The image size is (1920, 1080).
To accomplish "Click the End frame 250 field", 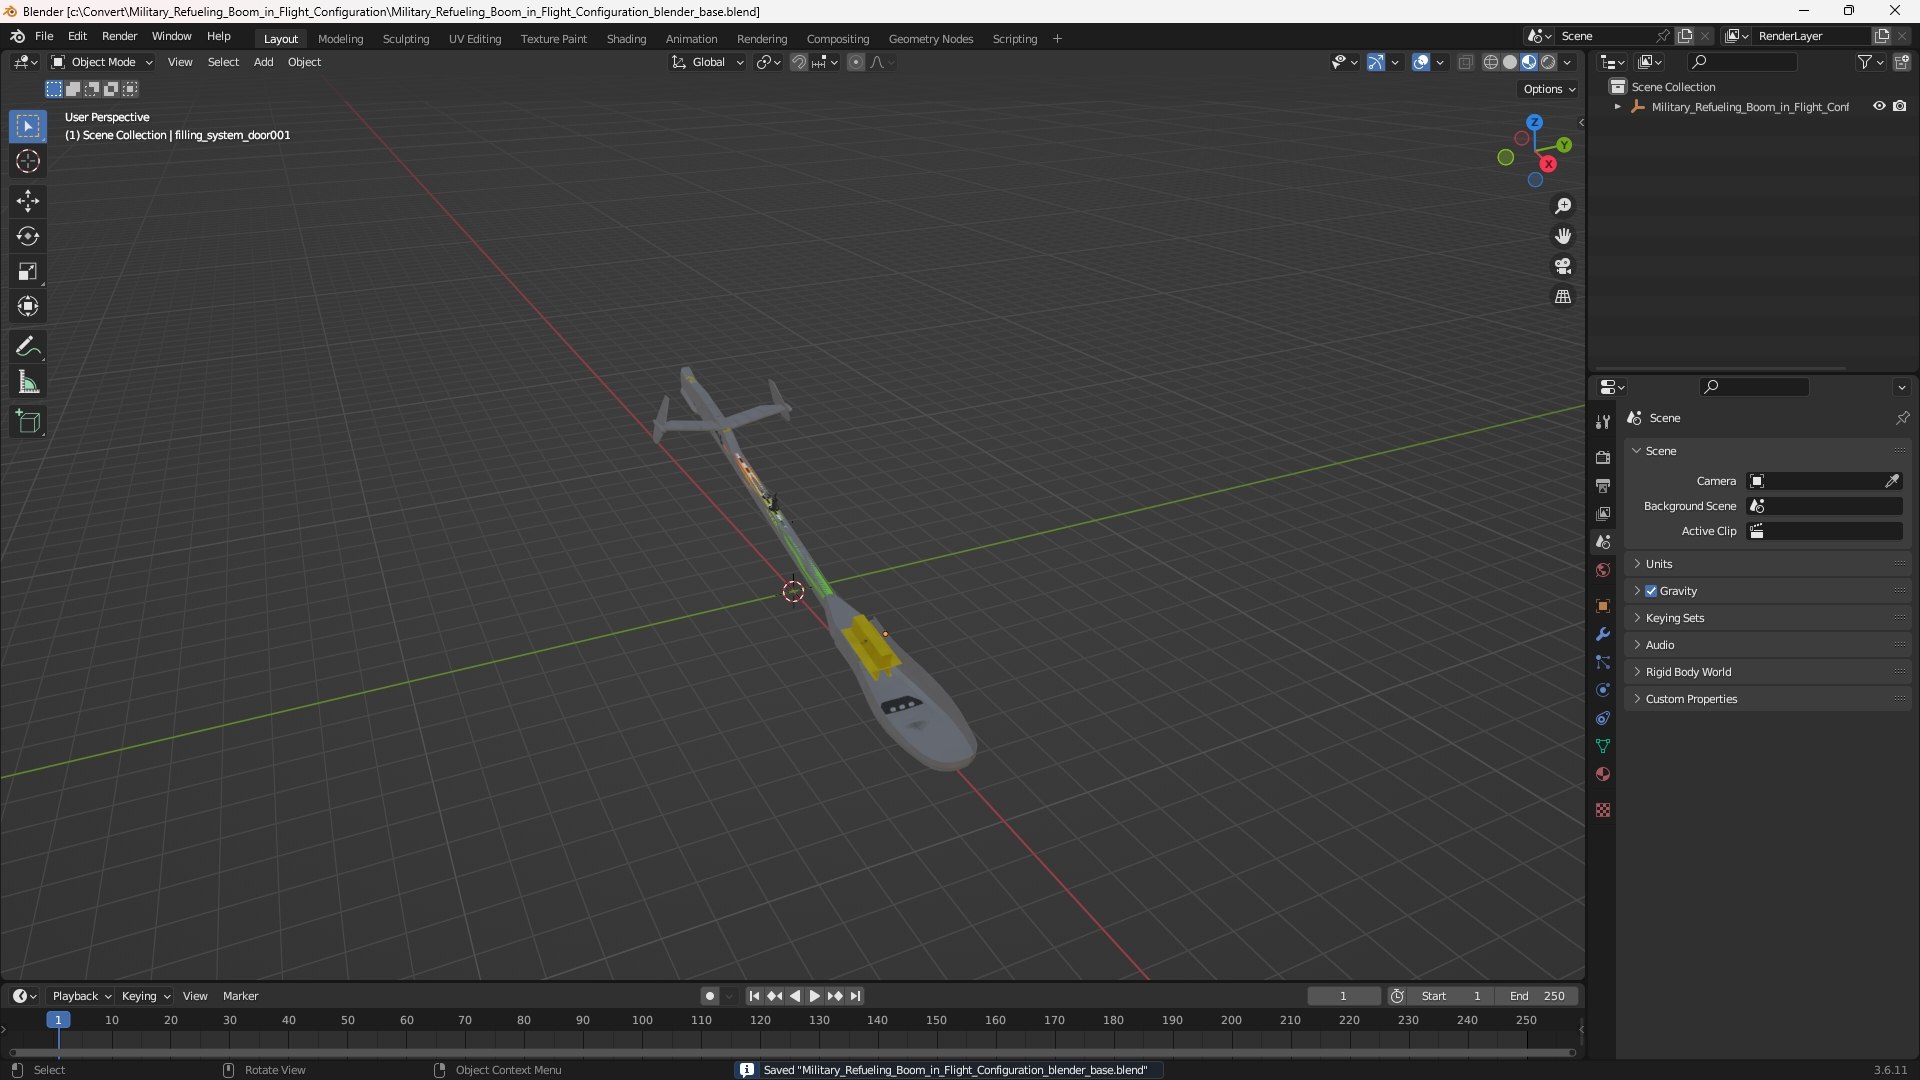I will point(1537,996).
